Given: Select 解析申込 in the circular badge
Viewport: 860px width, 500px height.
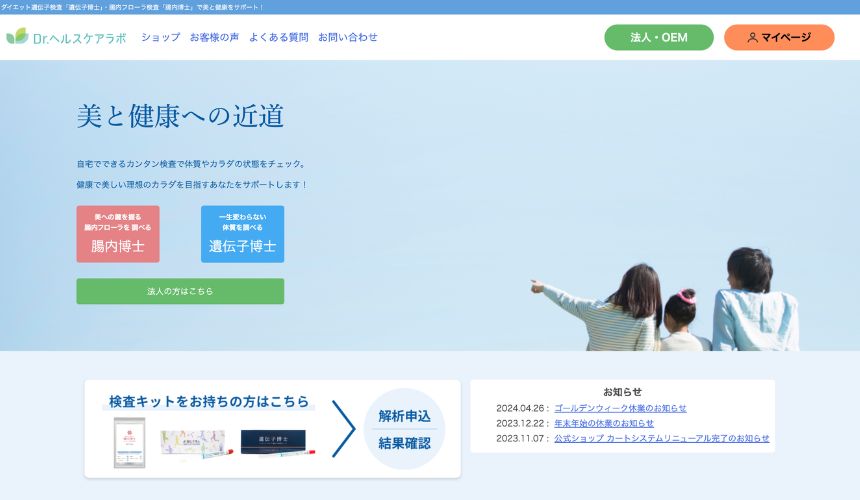Looking at the screenshot, I should pyautogui.click(x=404, y=416).
